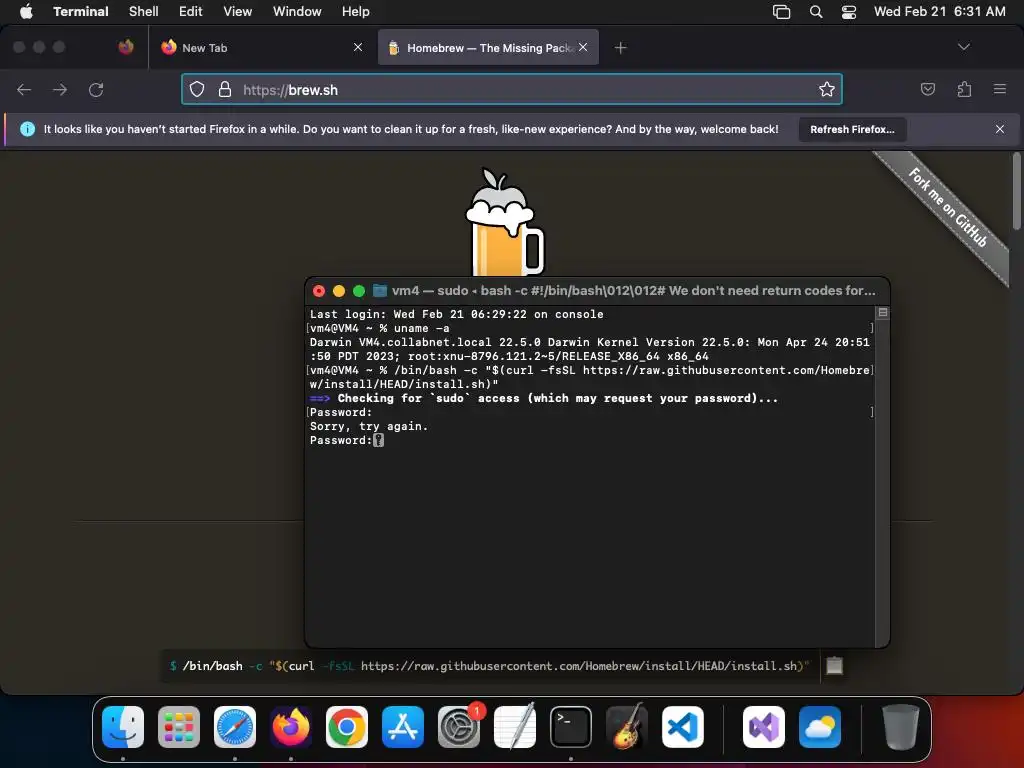Copy the Homebrew install command clipboard icon
Viewport: 1024px width, 768px height.
click(835, 665)
